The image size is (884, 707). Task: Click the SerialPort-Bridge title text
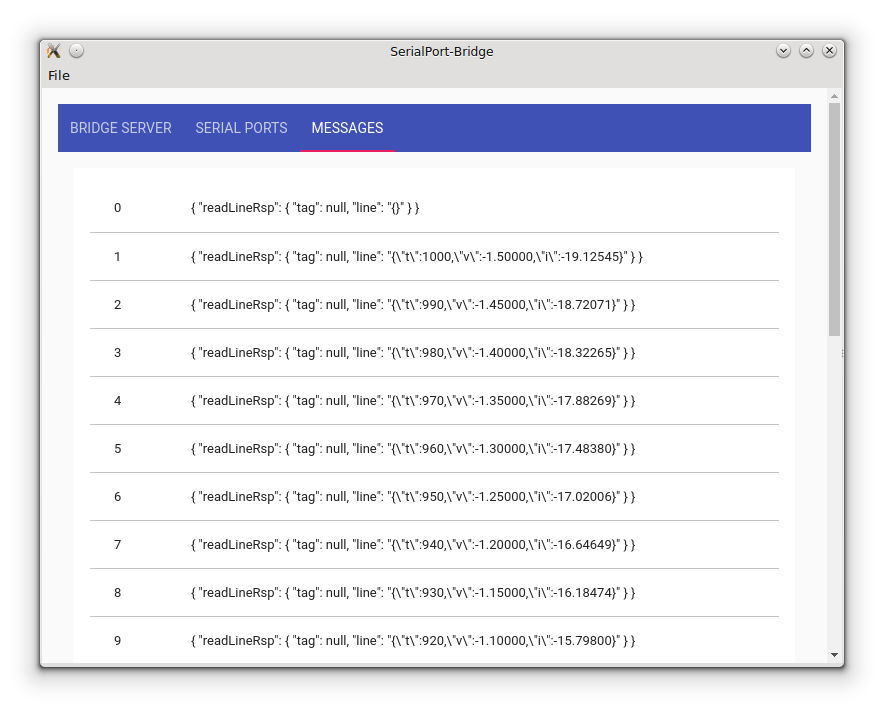[441, 51]
